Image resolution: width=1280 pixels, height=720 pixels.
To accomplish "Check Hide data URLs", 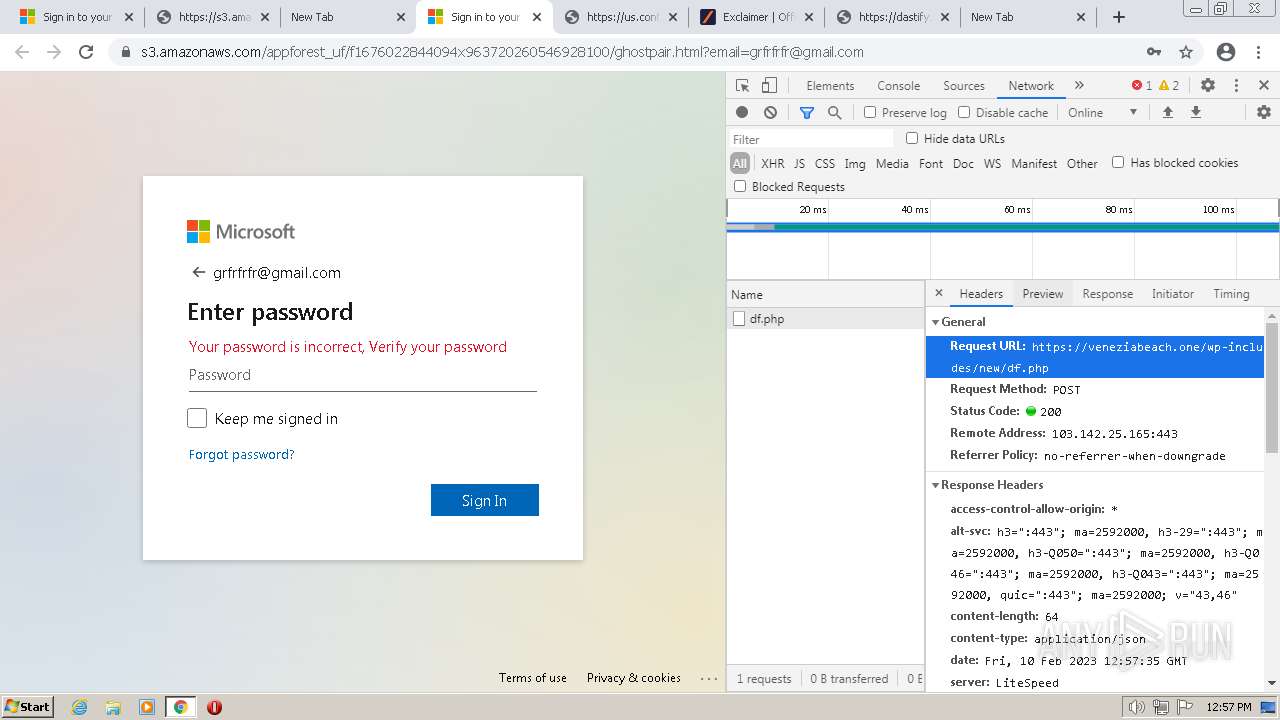I will point(912,138).
